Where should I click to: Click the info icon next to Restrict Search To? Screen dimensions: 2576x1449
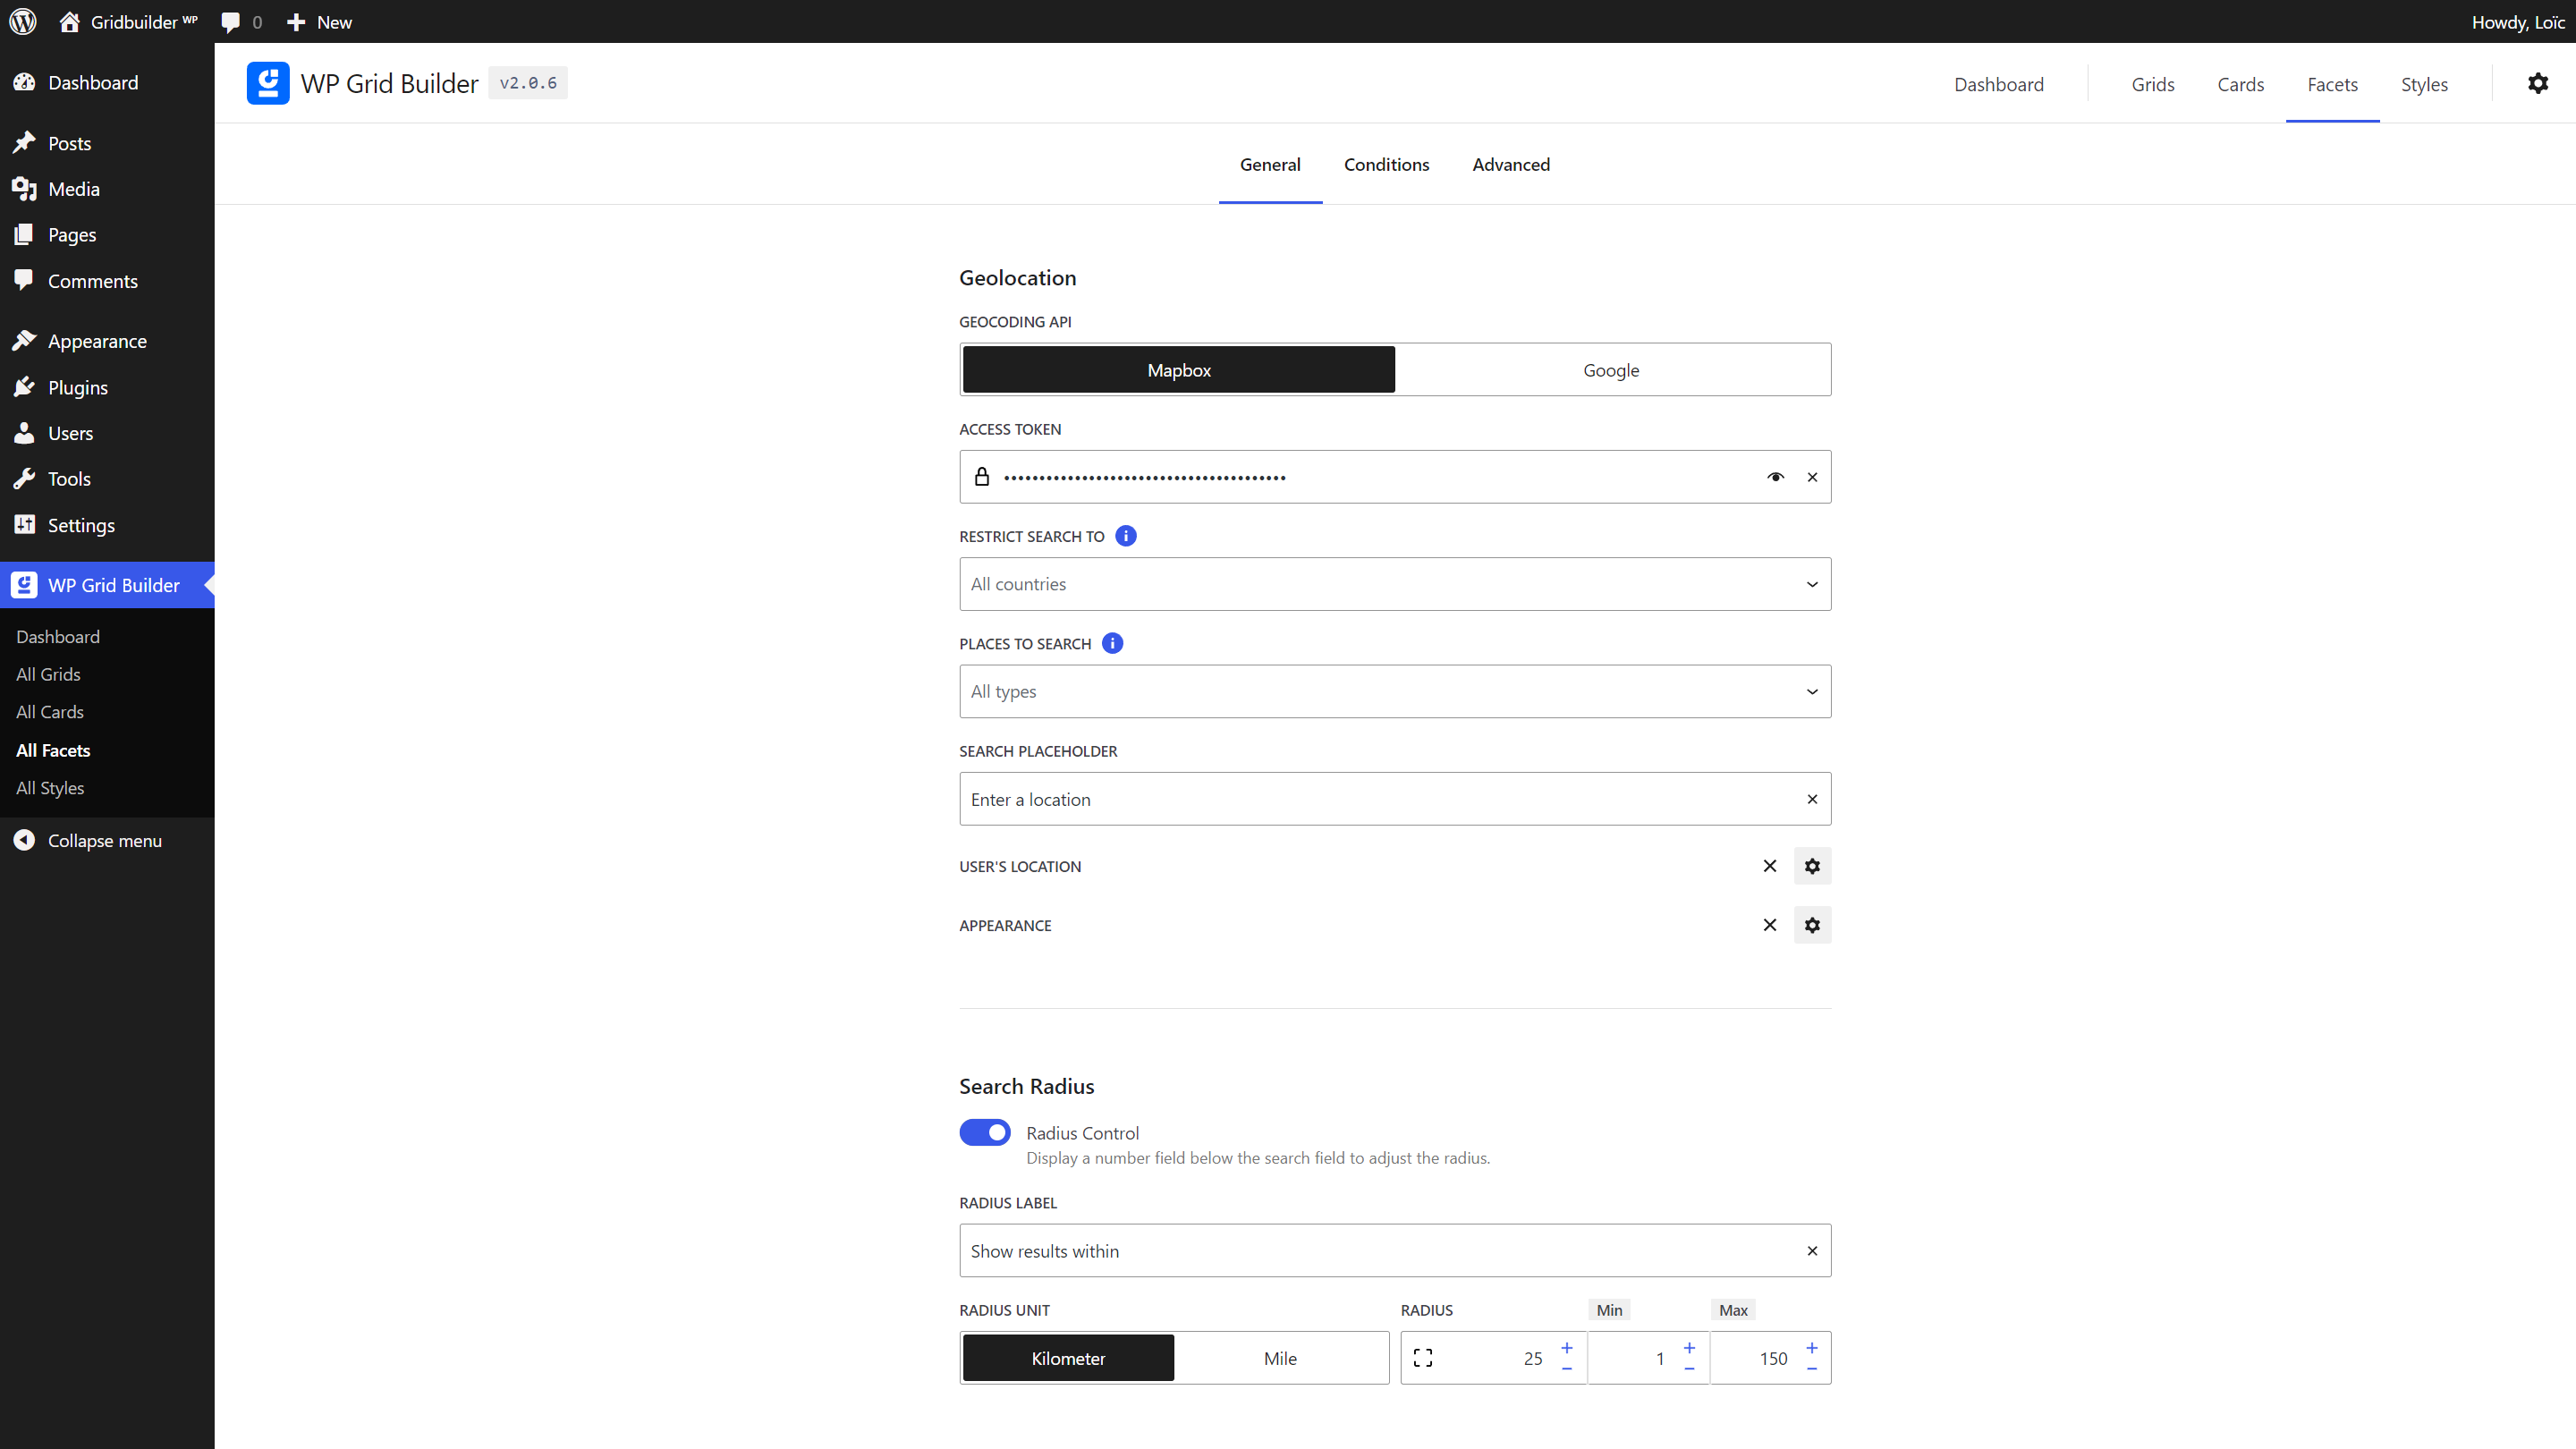tap(1126, 536)
